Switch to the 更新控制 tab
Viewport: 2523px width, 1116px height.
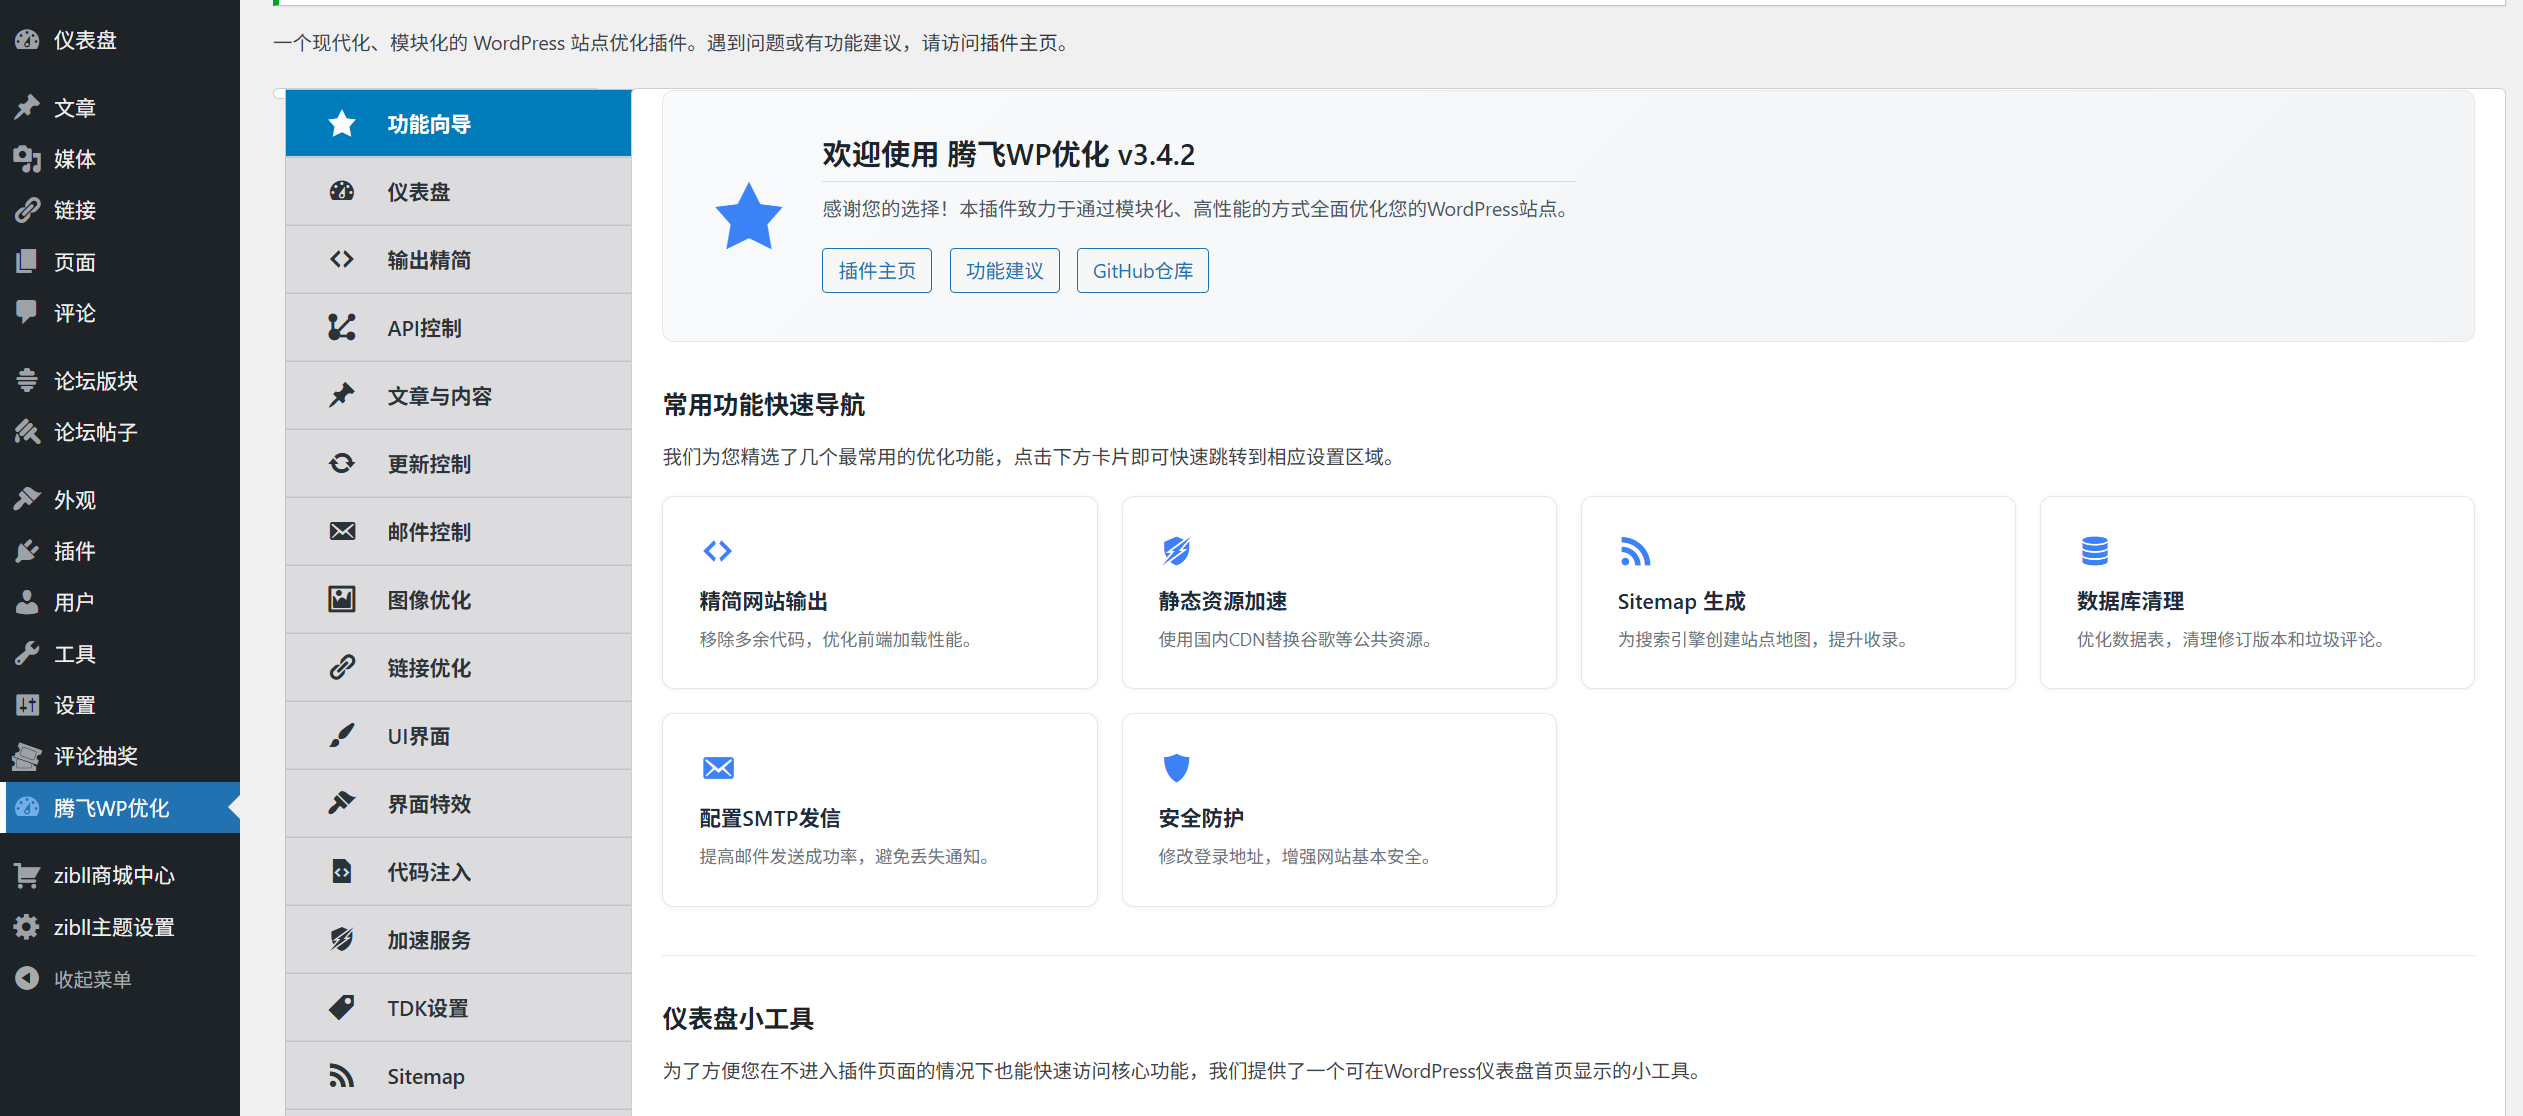[x=429, y=463]
